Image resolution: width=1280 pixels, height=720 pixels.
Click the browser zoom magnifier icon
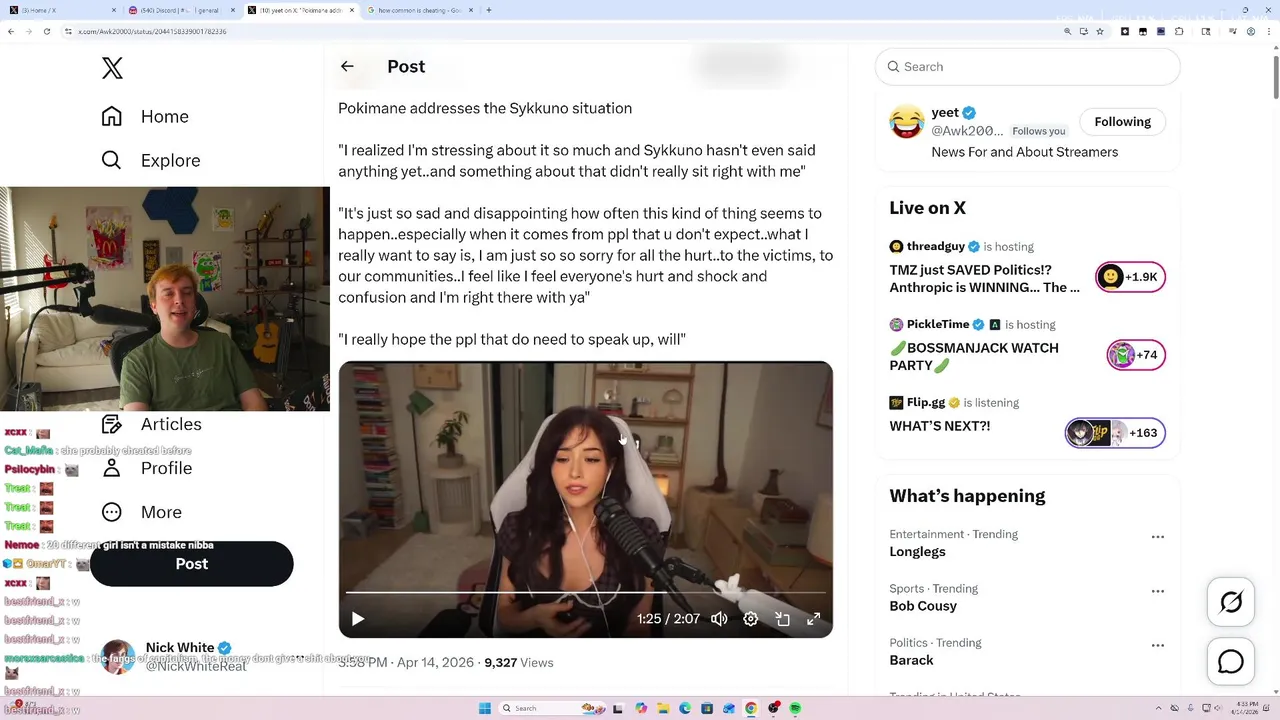[x=1067, y=31]
